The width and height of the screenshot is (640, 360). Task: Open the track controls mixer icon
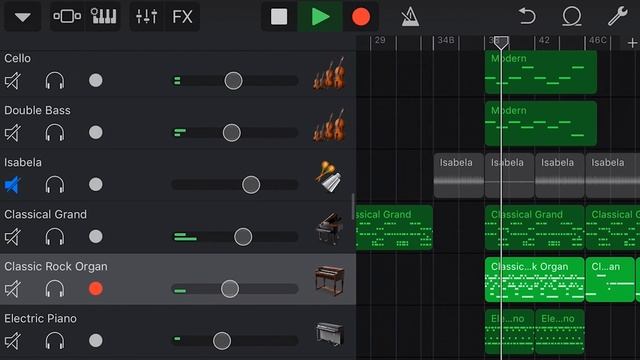pos(146,17)
